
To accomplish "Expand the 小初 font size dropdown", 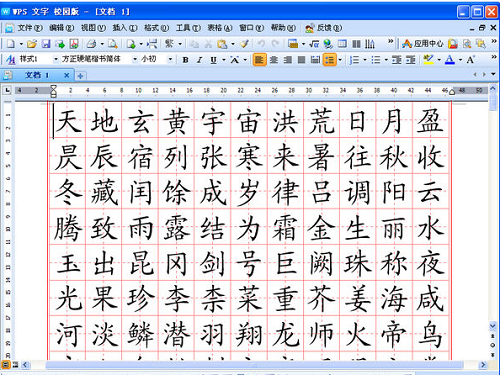I will coord(170,59).
